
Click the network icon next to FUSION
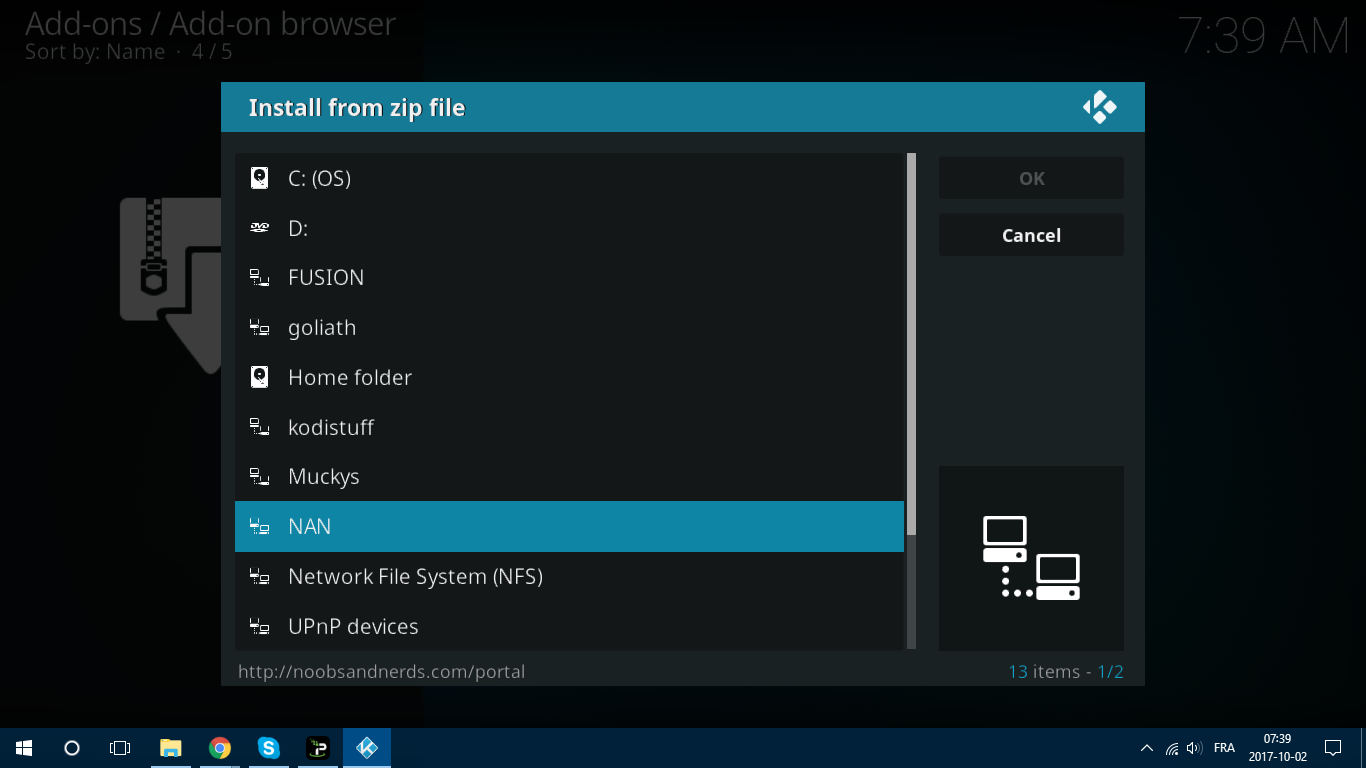point(259,278)
